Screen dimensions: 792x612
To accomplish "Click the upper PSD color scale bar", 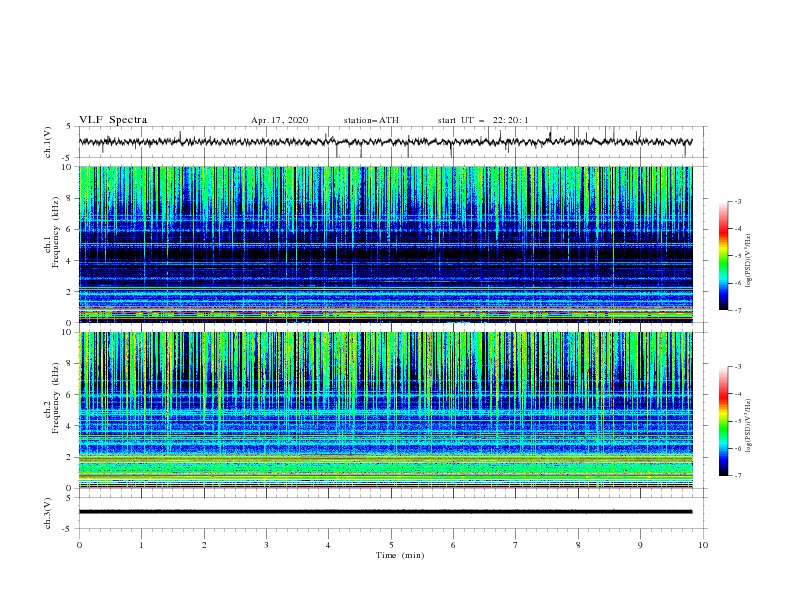I will (724, 255).
